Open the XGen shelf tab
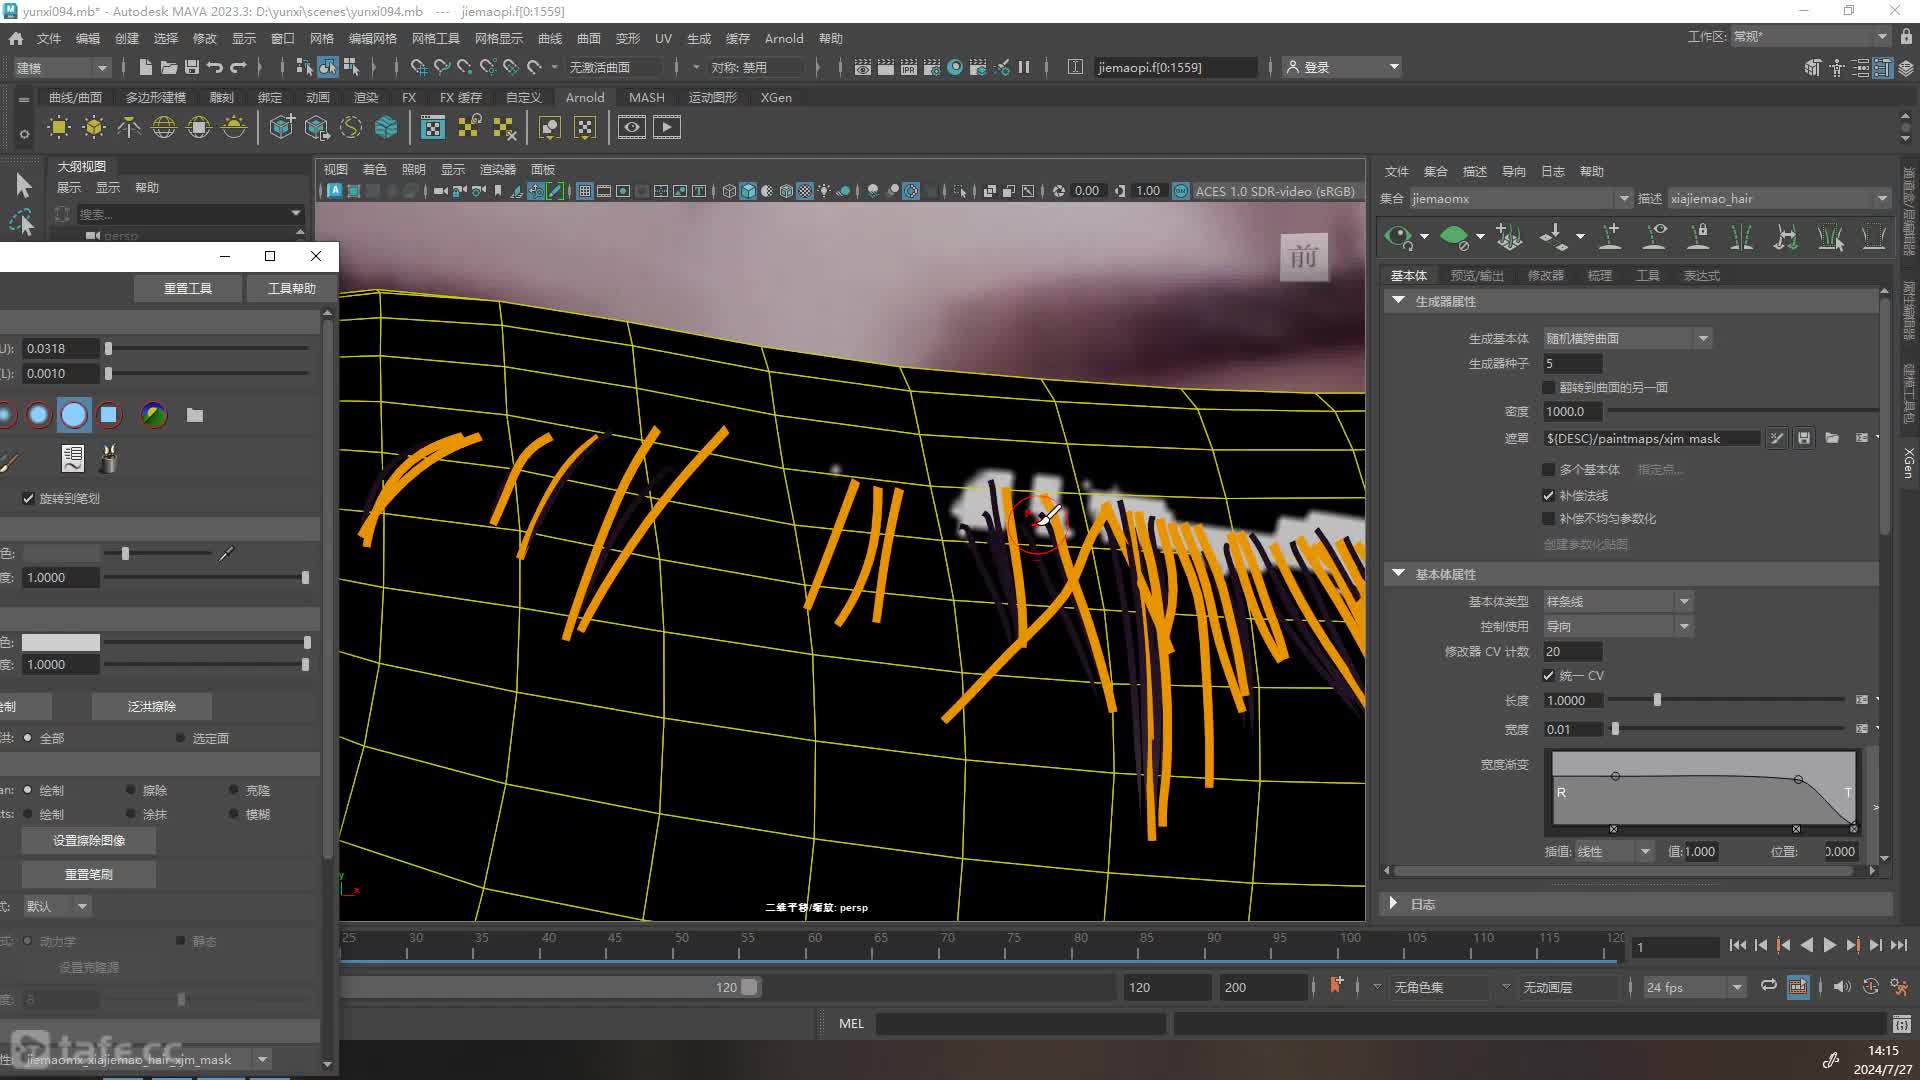The height and width of the screenshot is (1080, 1920). pos(776,97)
